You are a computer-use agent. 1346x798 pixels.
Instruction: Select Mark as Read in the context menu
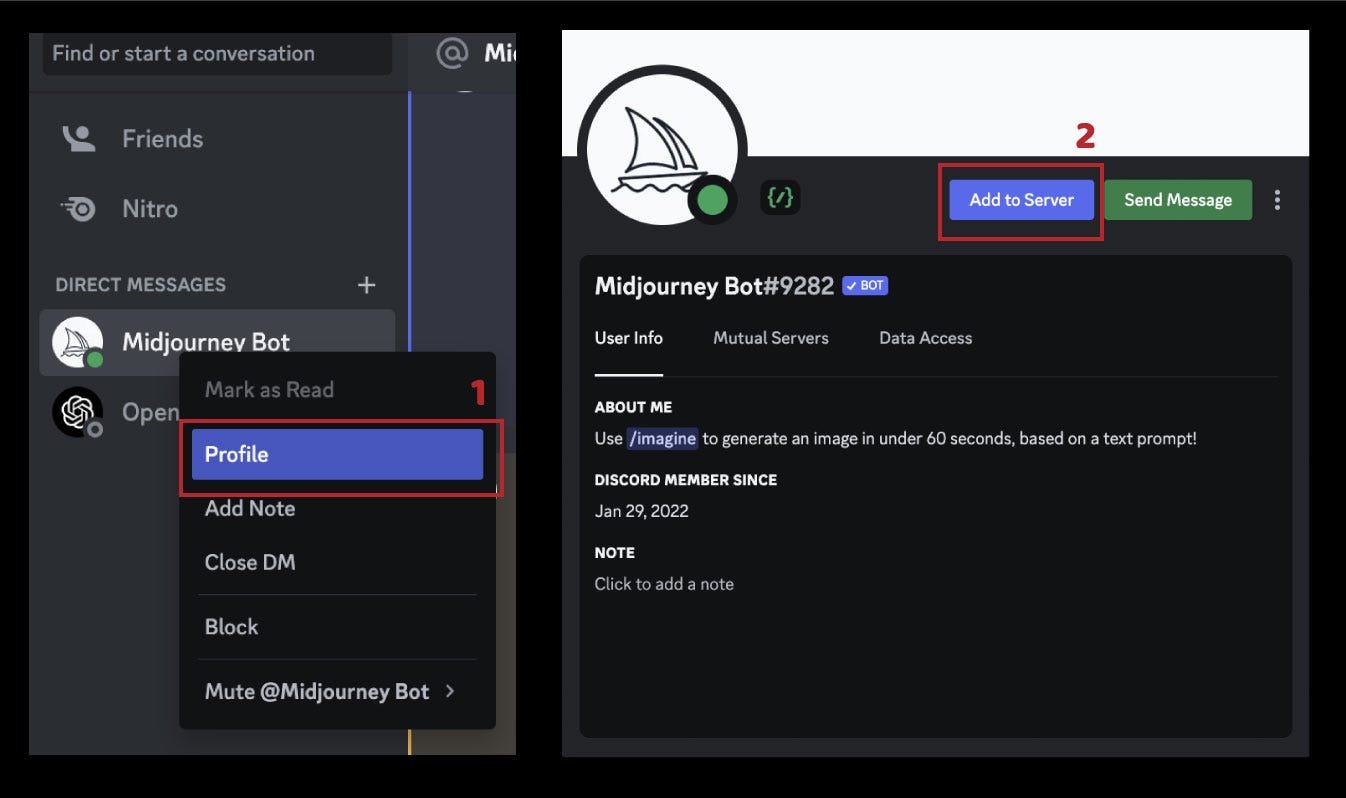click(337, 390)
